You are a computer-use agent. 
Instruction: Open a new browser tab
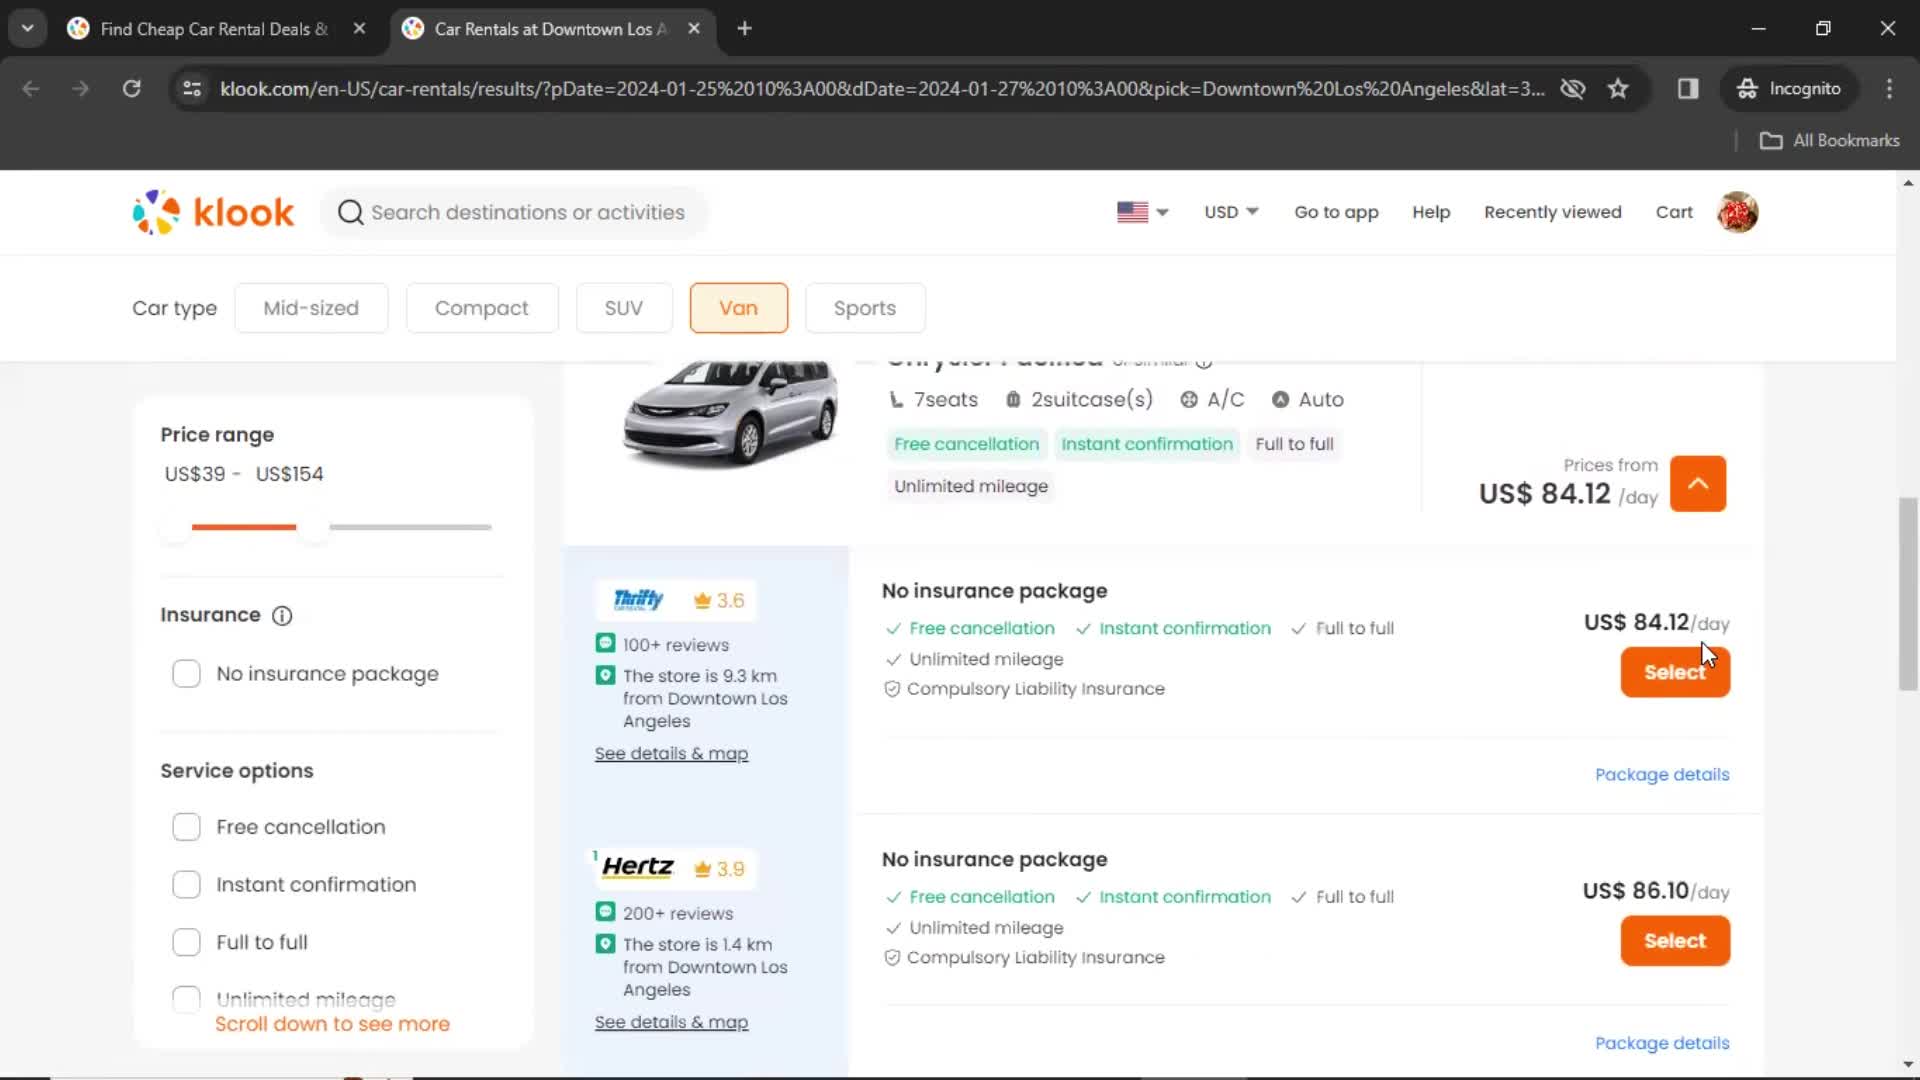(744, 29)
